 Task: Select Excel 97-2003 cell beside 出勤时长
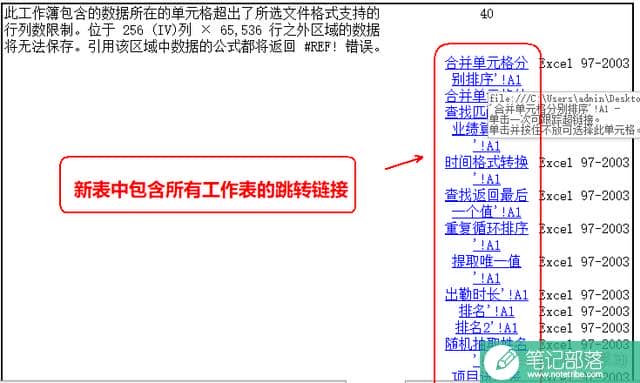[584, 295]
